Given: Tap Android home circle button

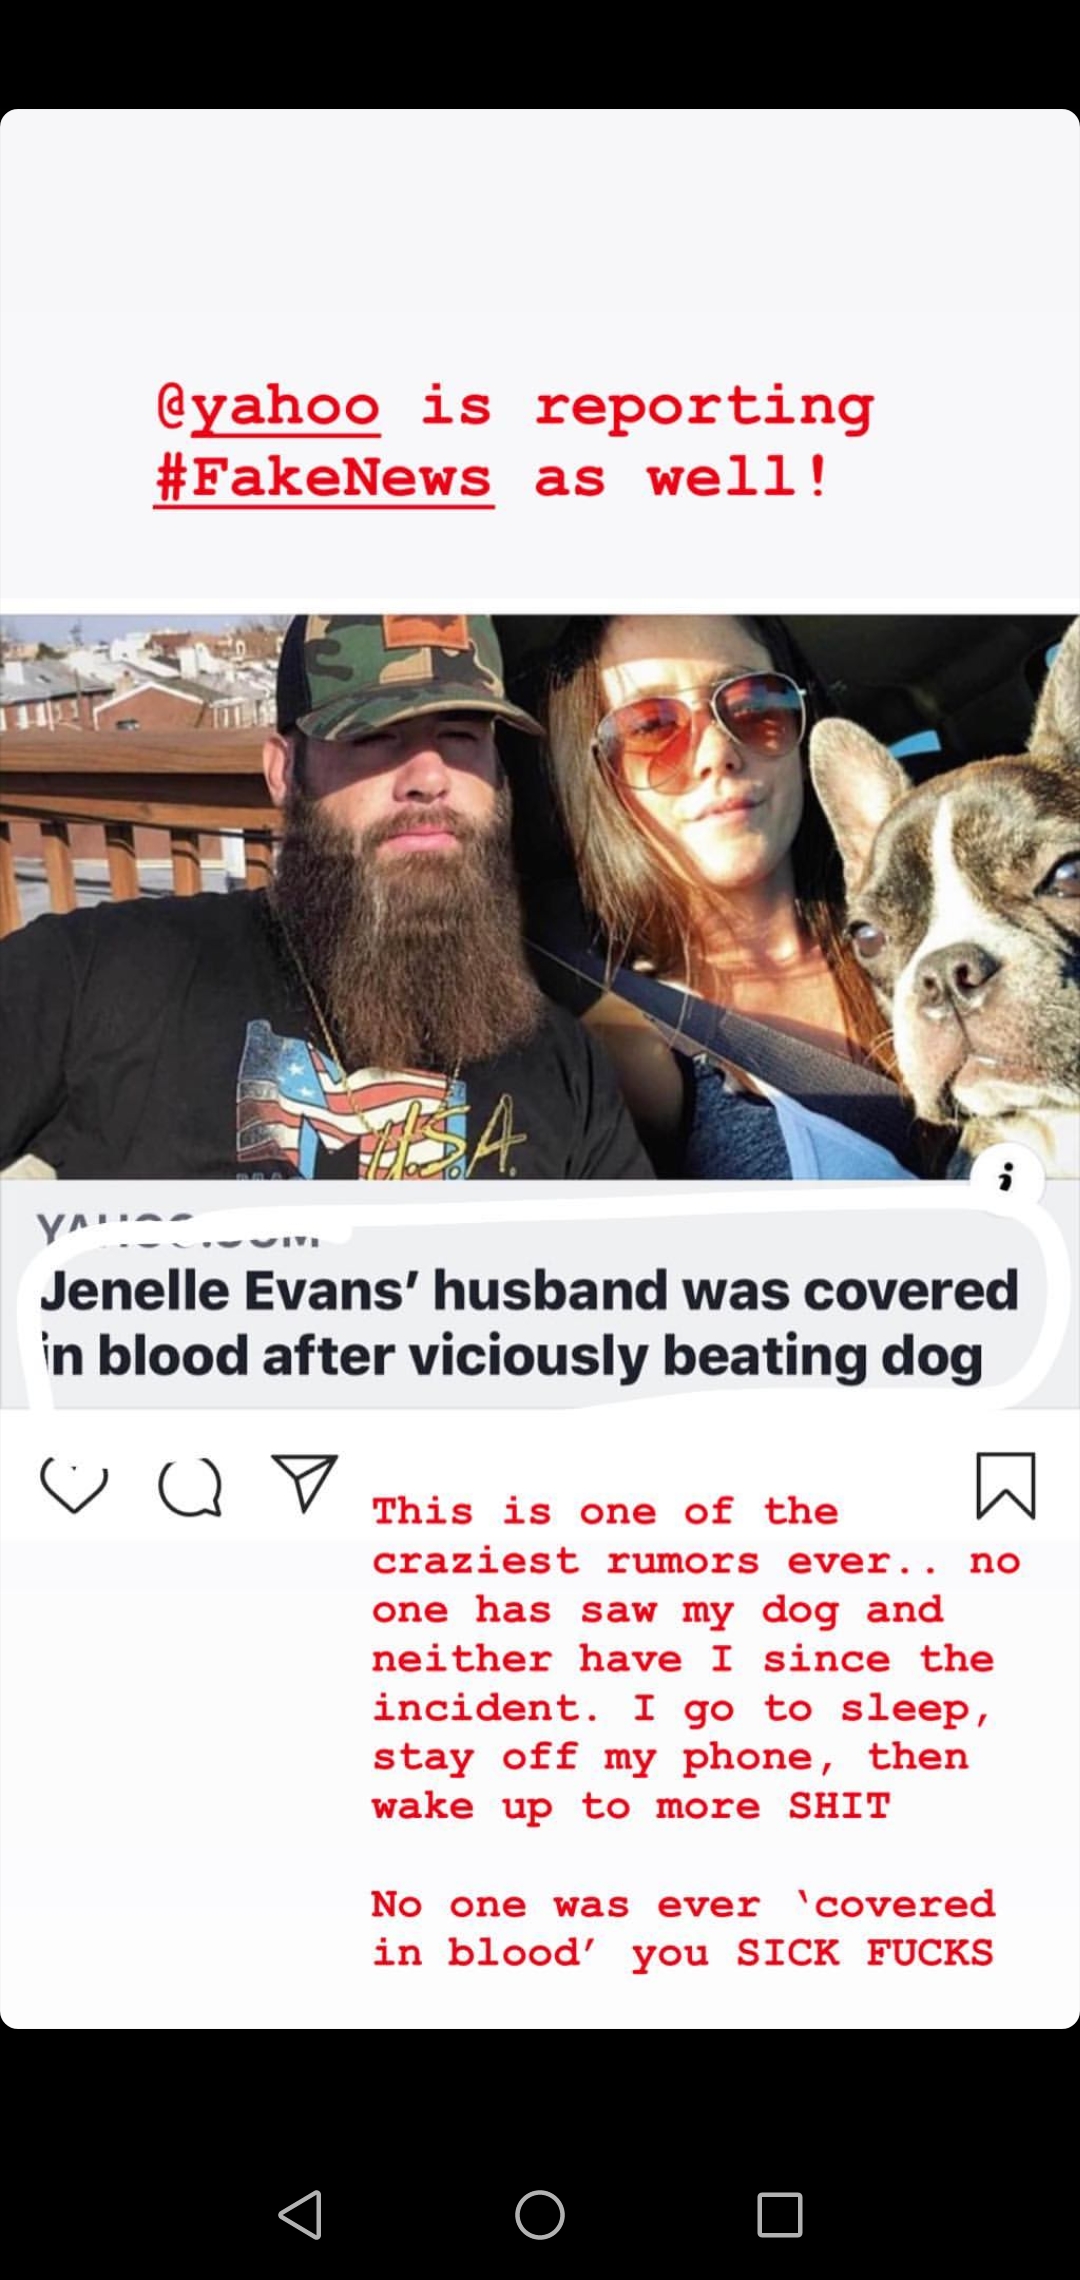Looking at the screenshot, I should point(540,2214).
